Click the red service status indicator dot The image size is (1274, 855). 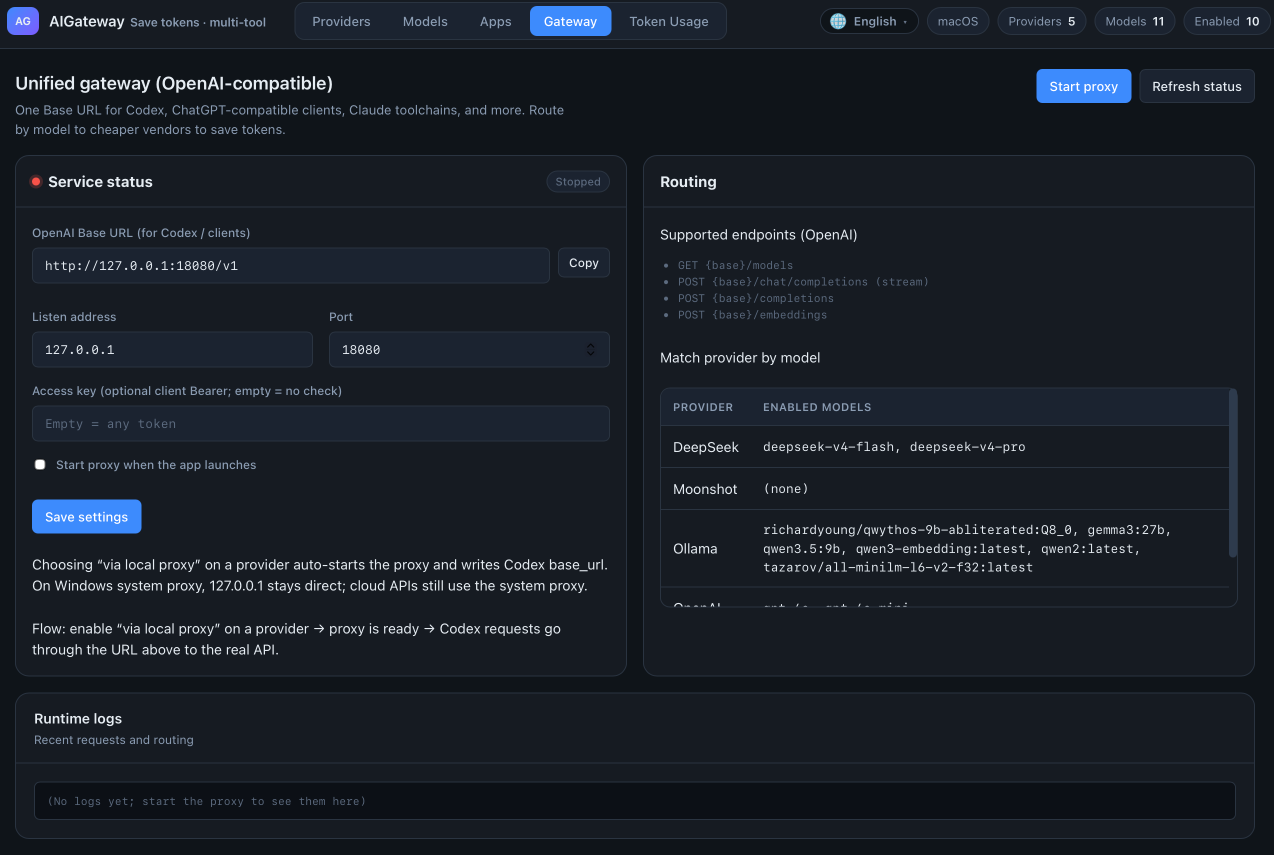[36, 182]
